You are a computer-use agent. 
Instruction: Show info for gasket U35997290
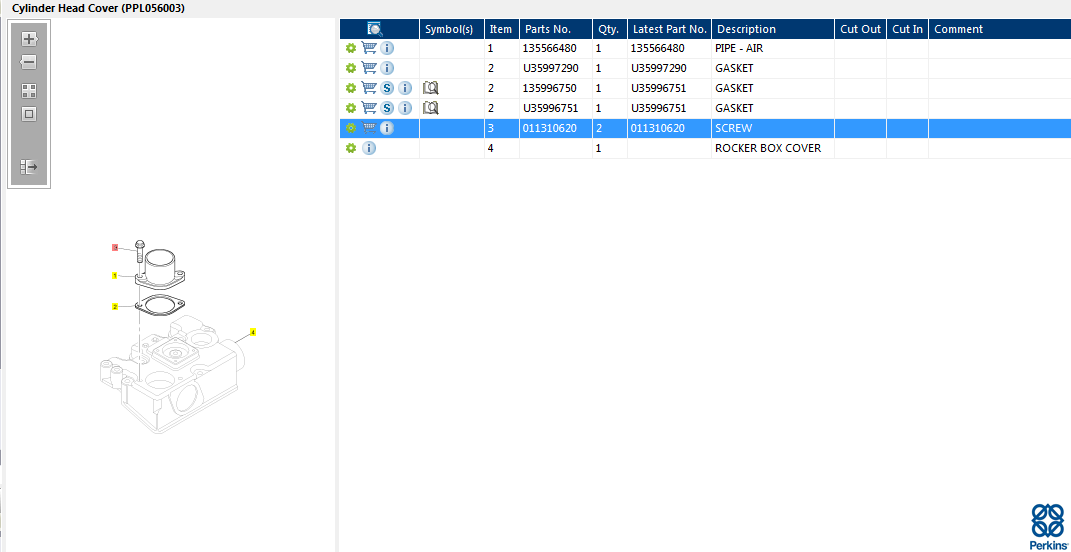tap(387, 68)
